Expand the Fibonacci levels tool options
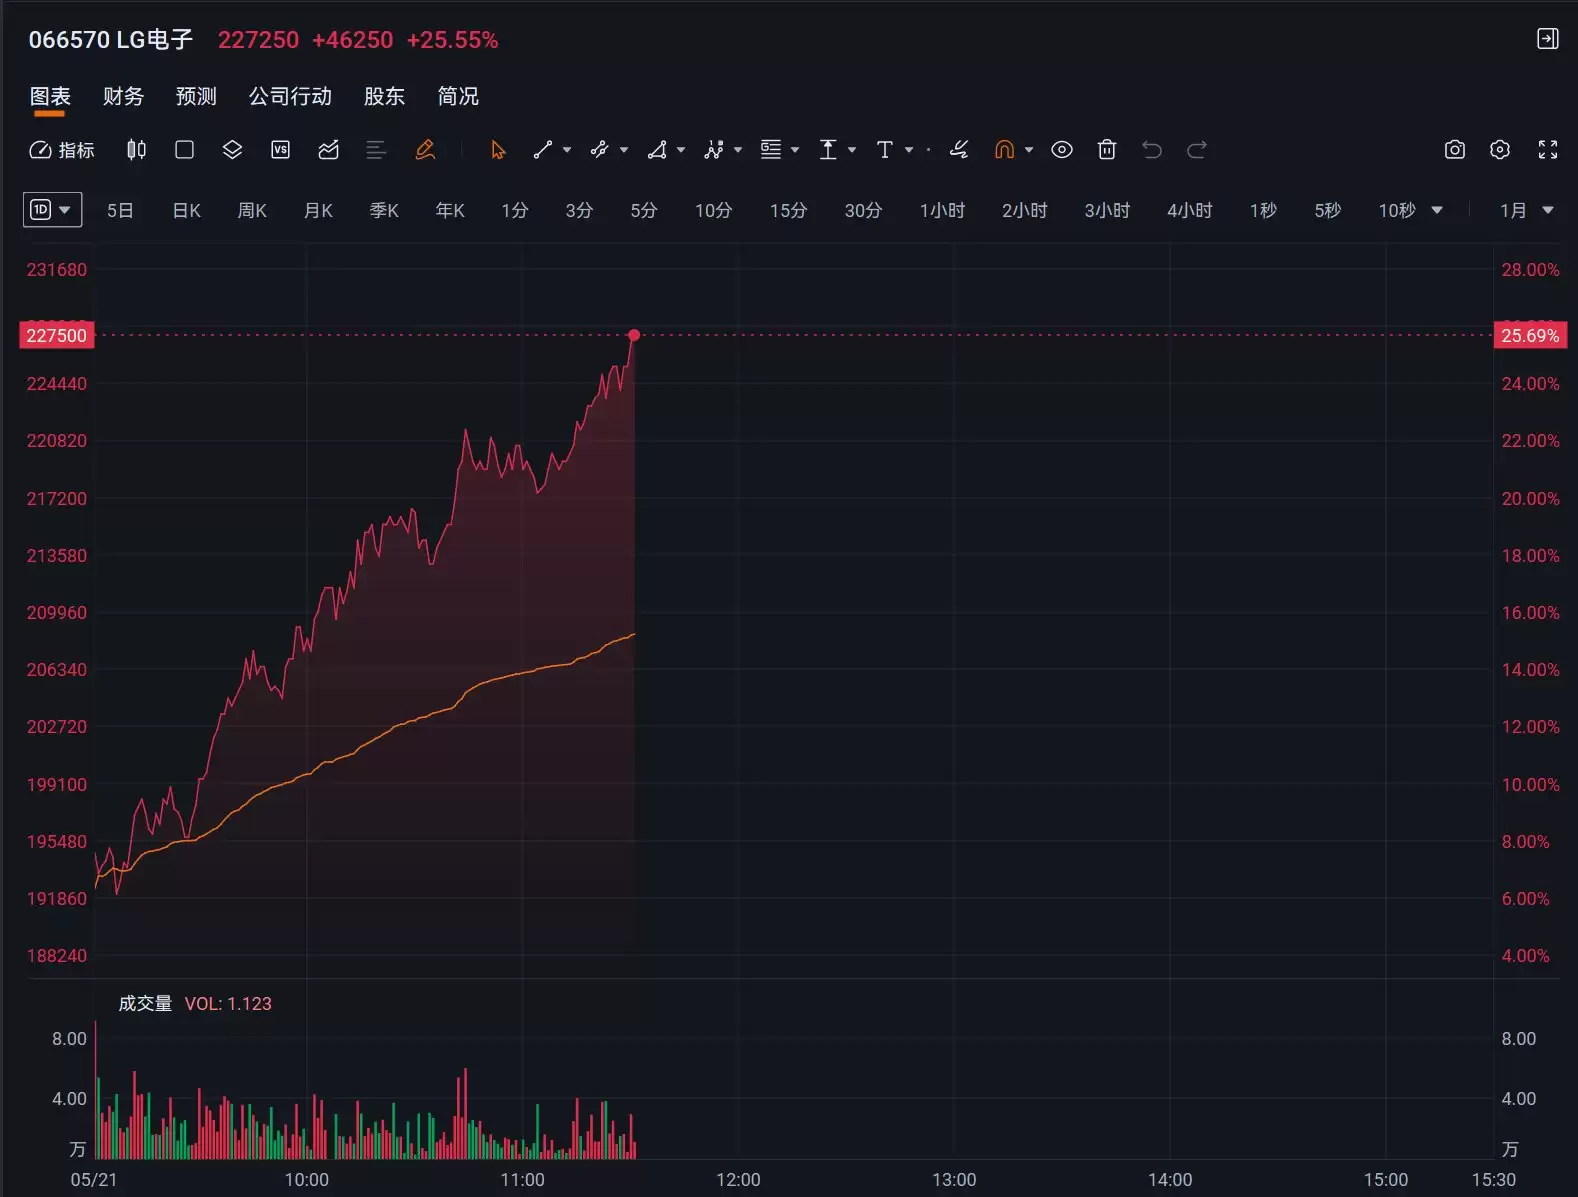Viewport: 1578px width, 1197px height. click(795, 150)
